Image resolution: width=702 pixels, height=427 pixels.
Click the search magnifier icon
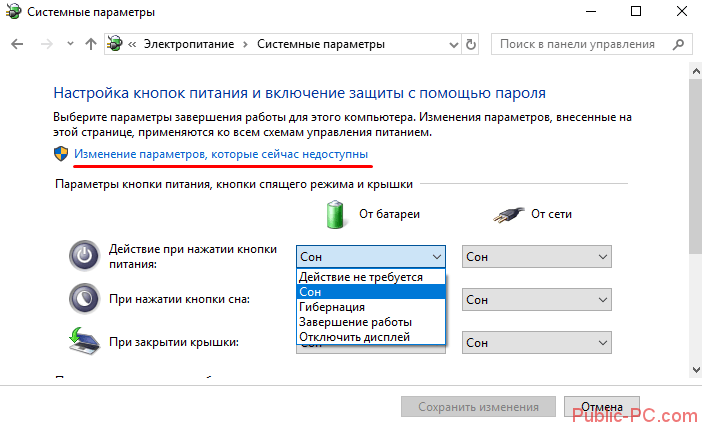tap(679, 44)
